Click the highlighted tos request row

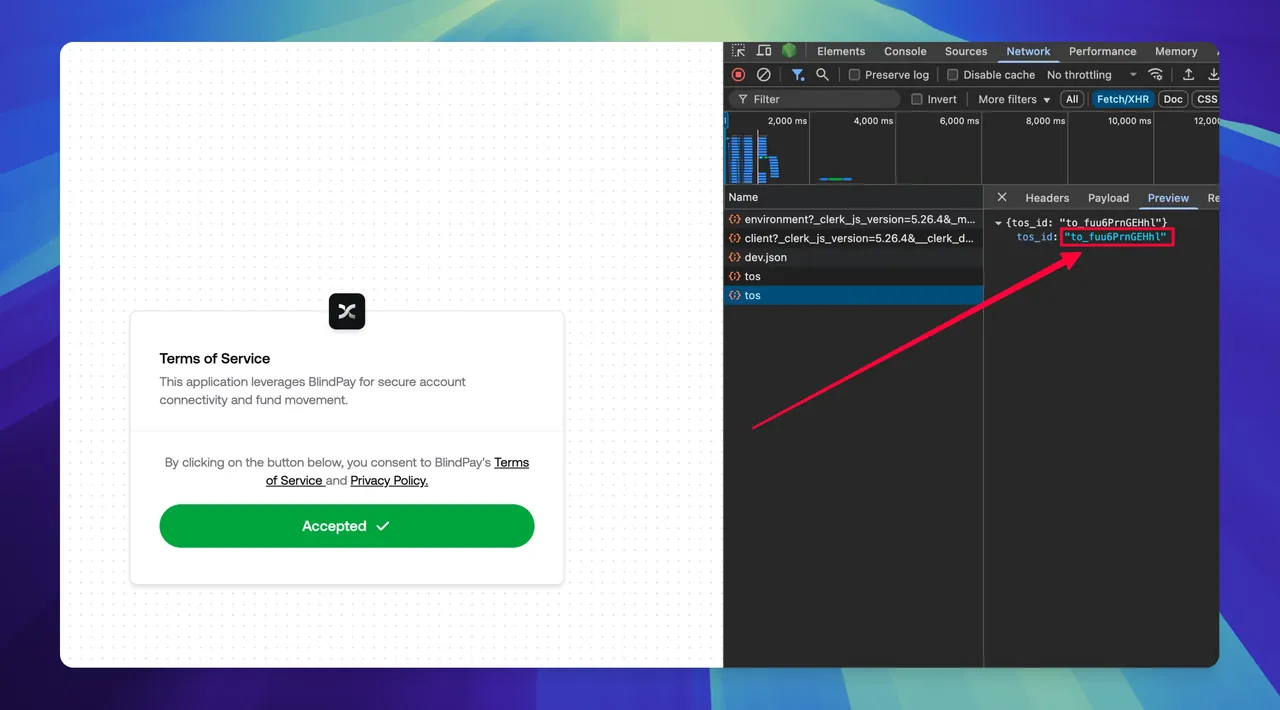click(853, 295)
